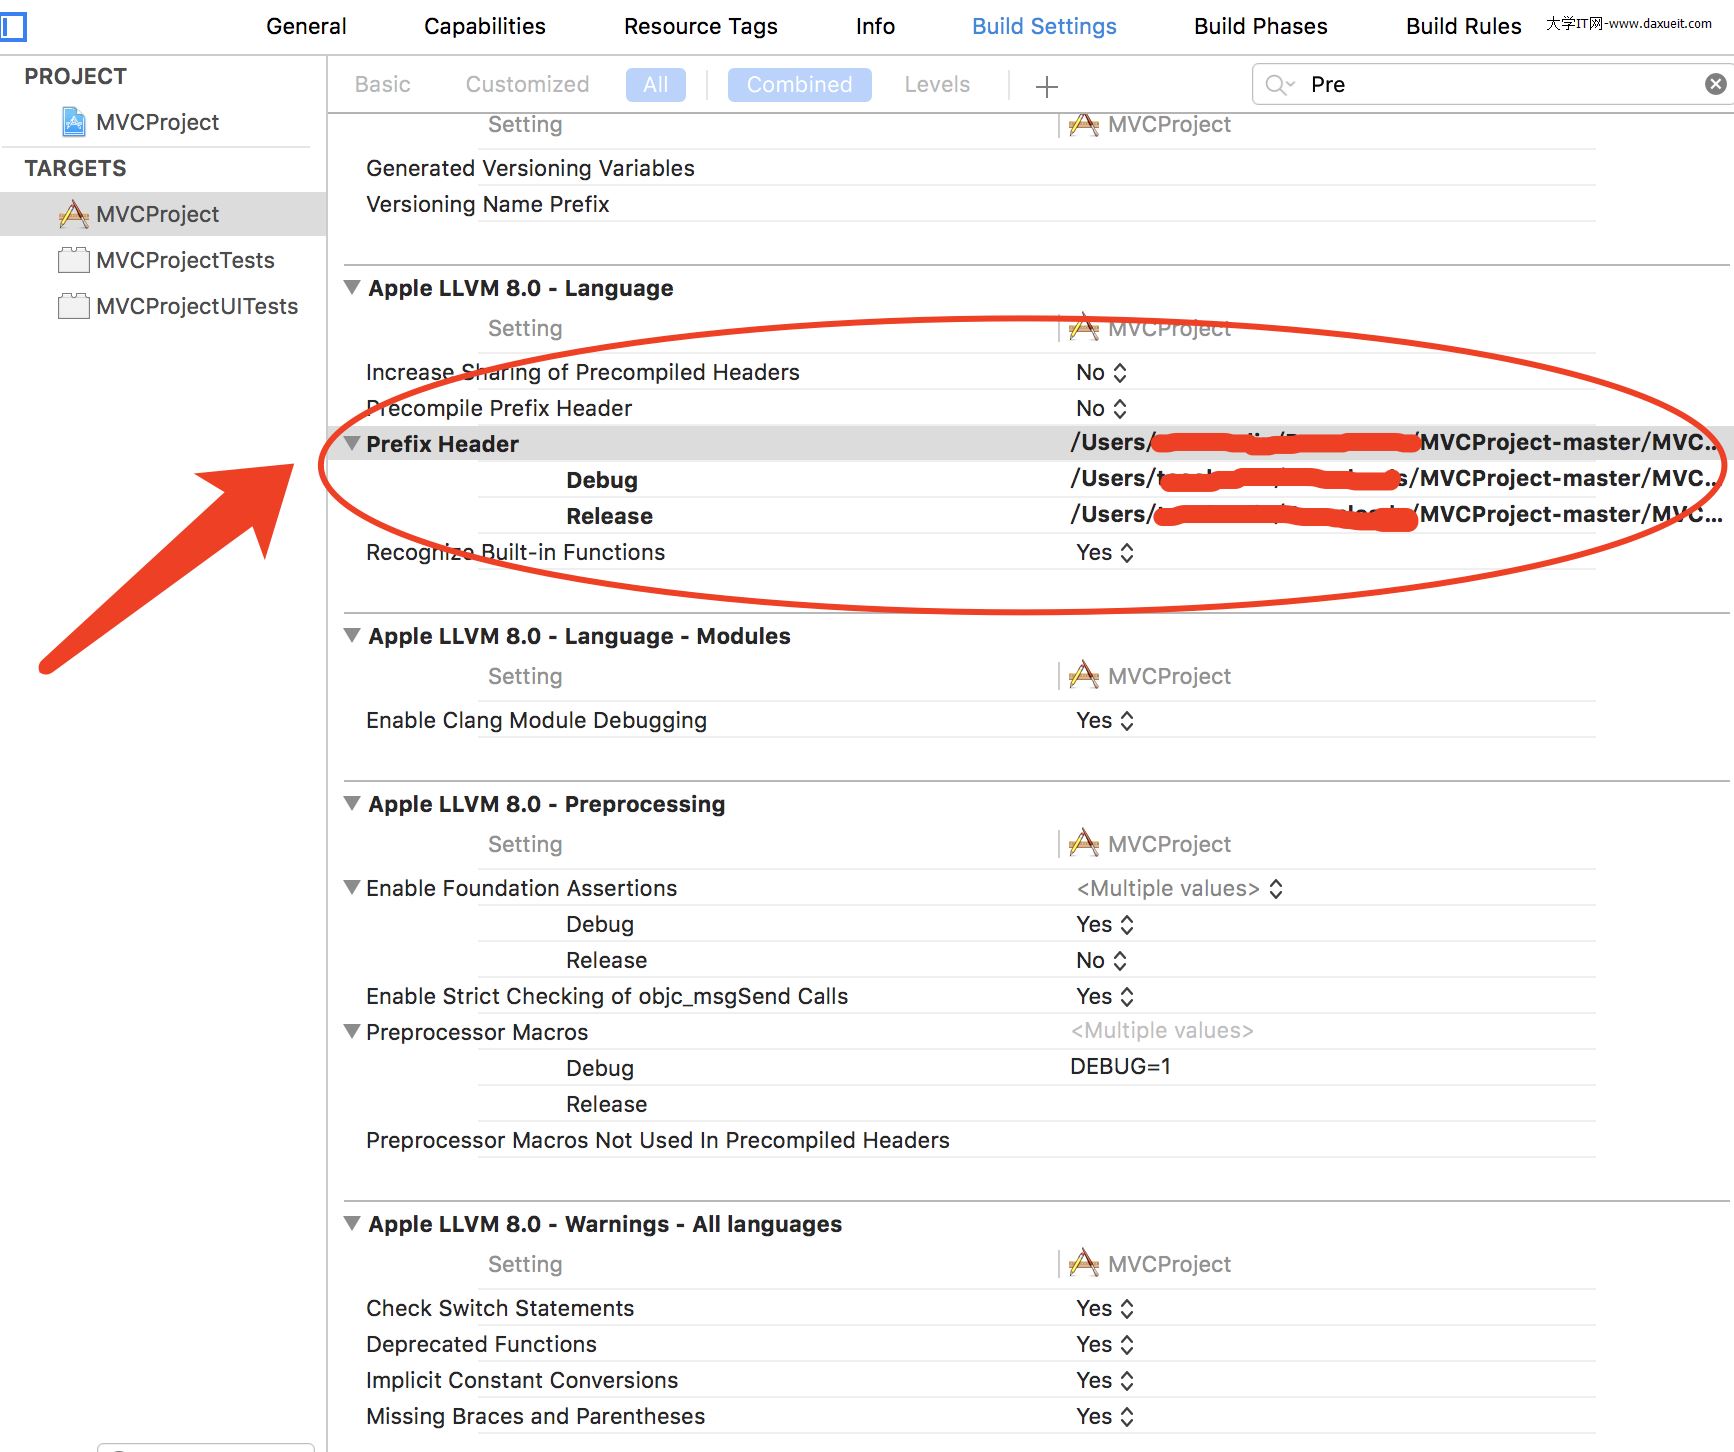Image resolution: width=1734 pixels, height=1452 pixels.
Task: Clear the search field with the X icon
Action: (x=1715, y=84)
